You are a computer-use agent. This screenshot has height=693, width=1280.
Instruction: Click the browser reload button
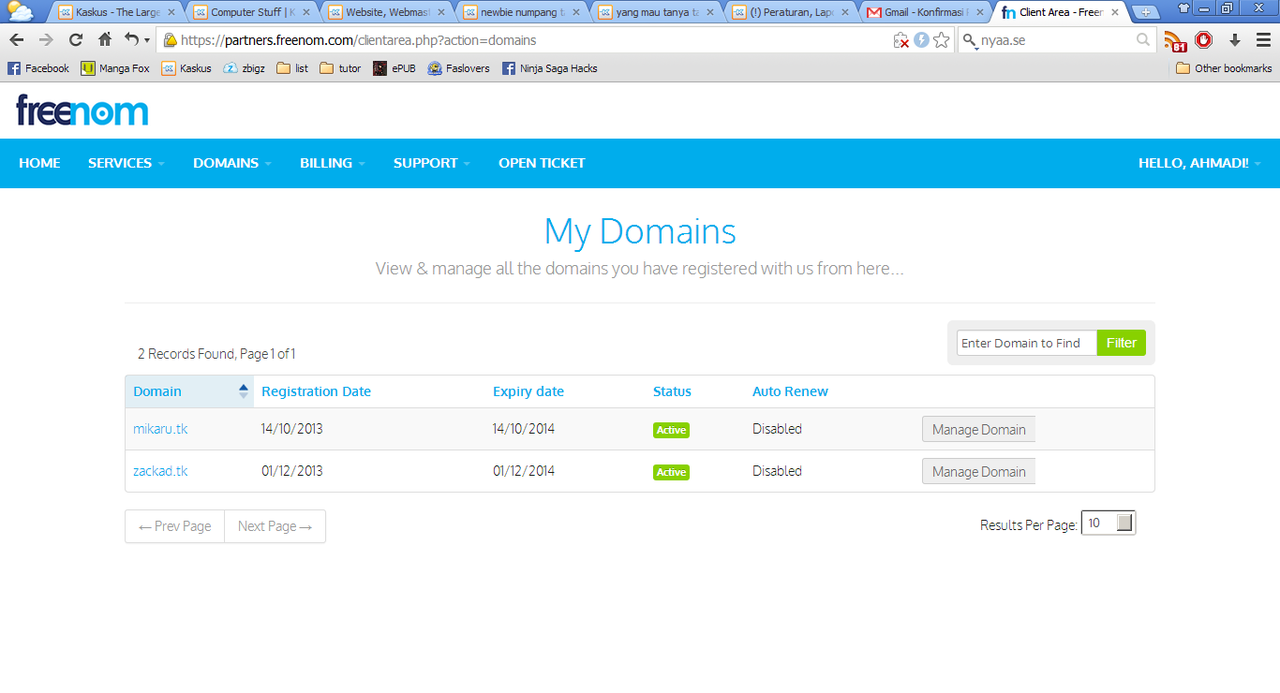[76, 41]
